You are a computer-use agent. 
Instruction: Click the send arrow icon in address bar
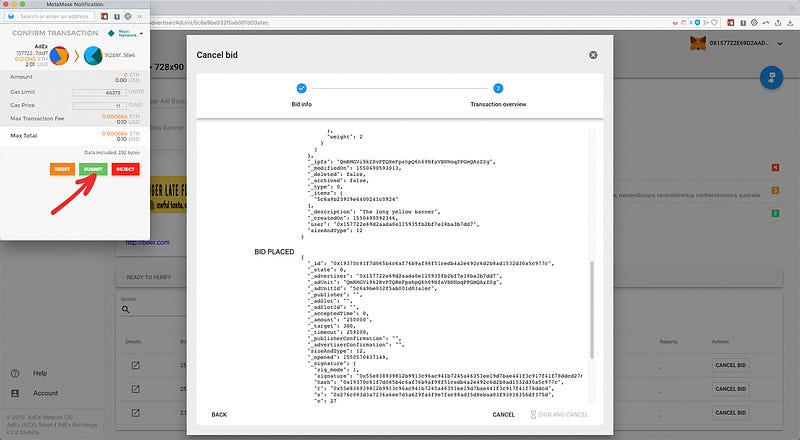[x=706, y=22]
